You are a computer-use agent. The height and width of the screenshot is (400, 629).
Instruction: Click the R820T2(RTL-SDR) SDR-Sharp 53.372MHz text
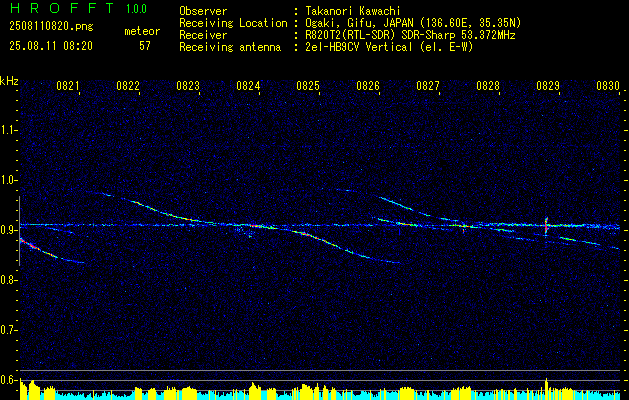pyautogui.click(x=409, y=35)
